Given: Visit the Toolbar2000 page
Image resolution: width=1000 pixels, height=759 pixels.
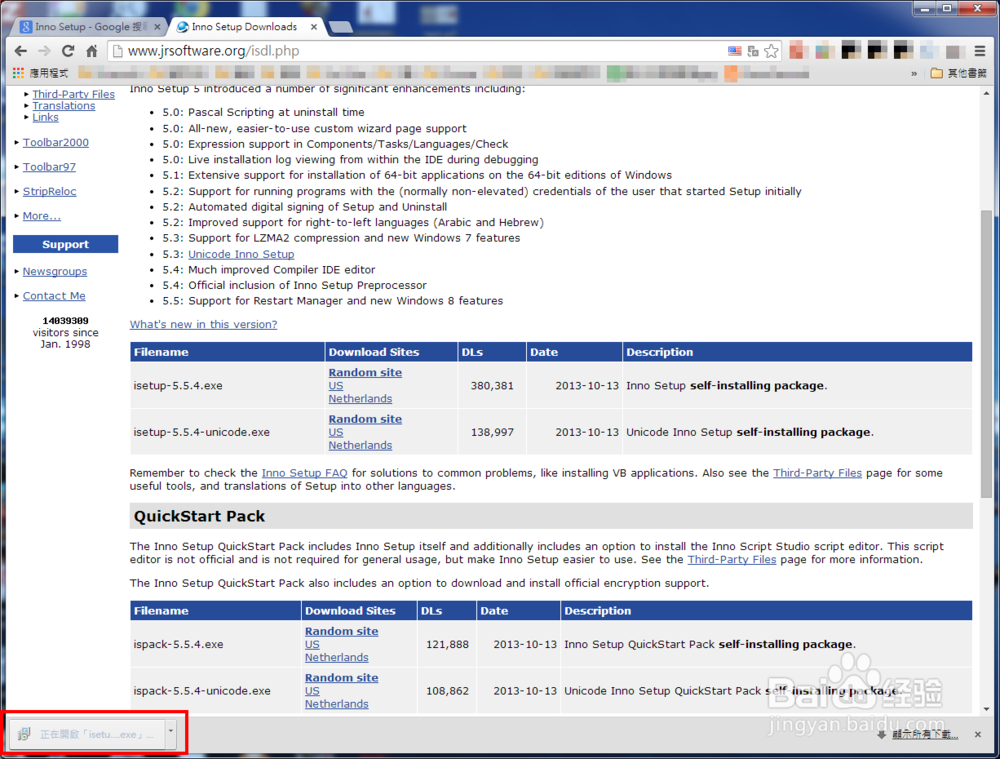Looking at the screenshot, I should click(55, 142).
